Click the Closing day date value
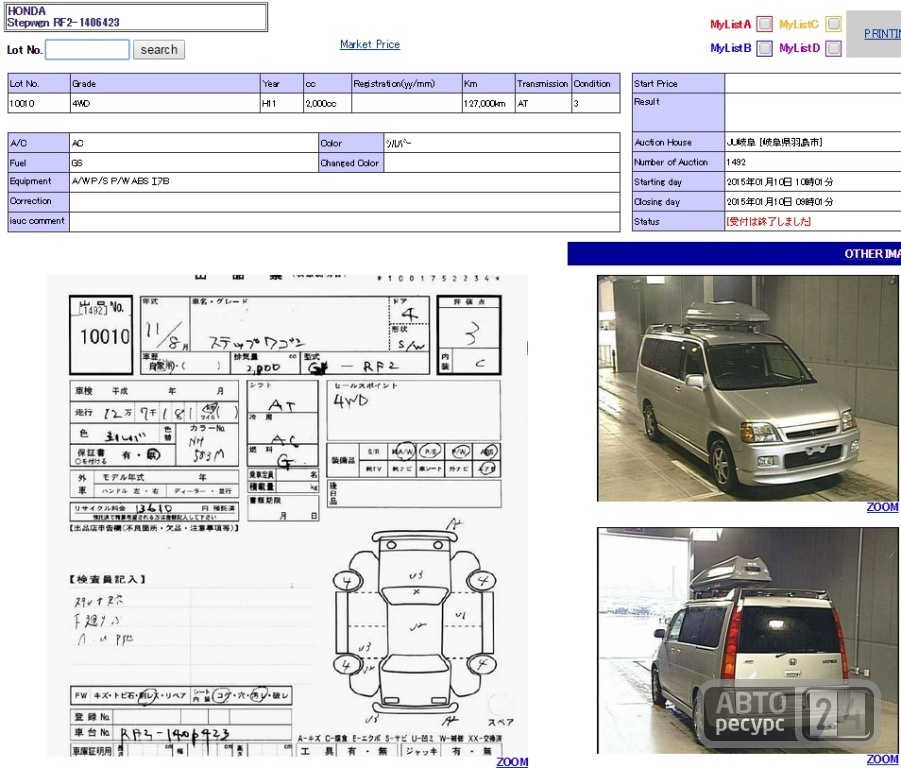 click(x=779, y=202)
